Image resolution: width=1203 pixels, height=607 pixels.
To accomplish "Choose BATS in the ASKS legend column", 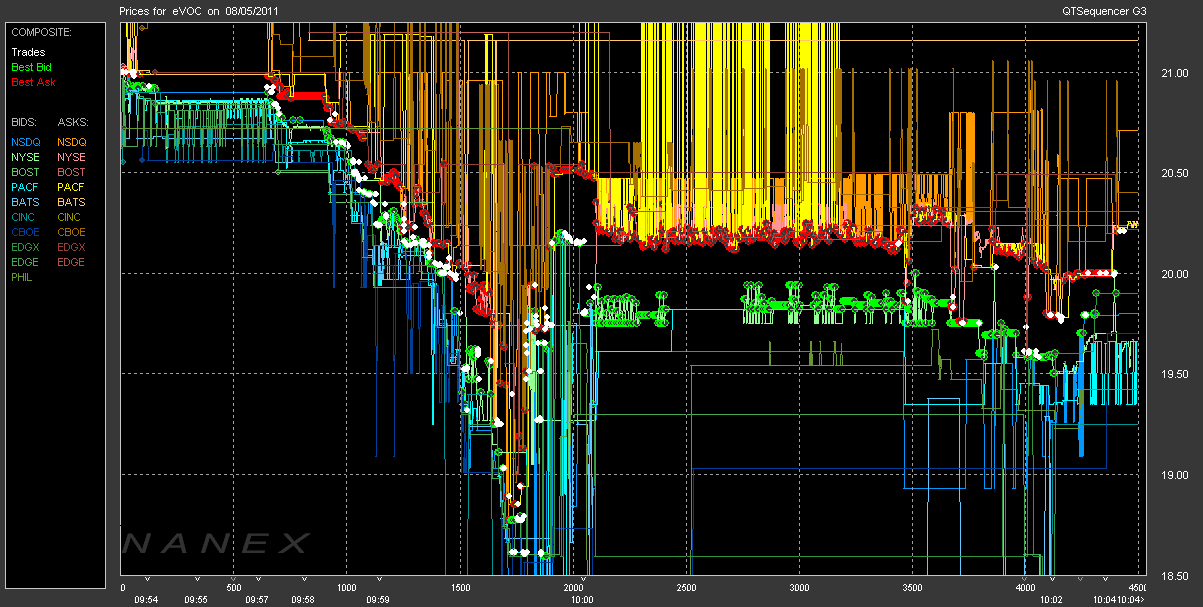I will 72,202.
